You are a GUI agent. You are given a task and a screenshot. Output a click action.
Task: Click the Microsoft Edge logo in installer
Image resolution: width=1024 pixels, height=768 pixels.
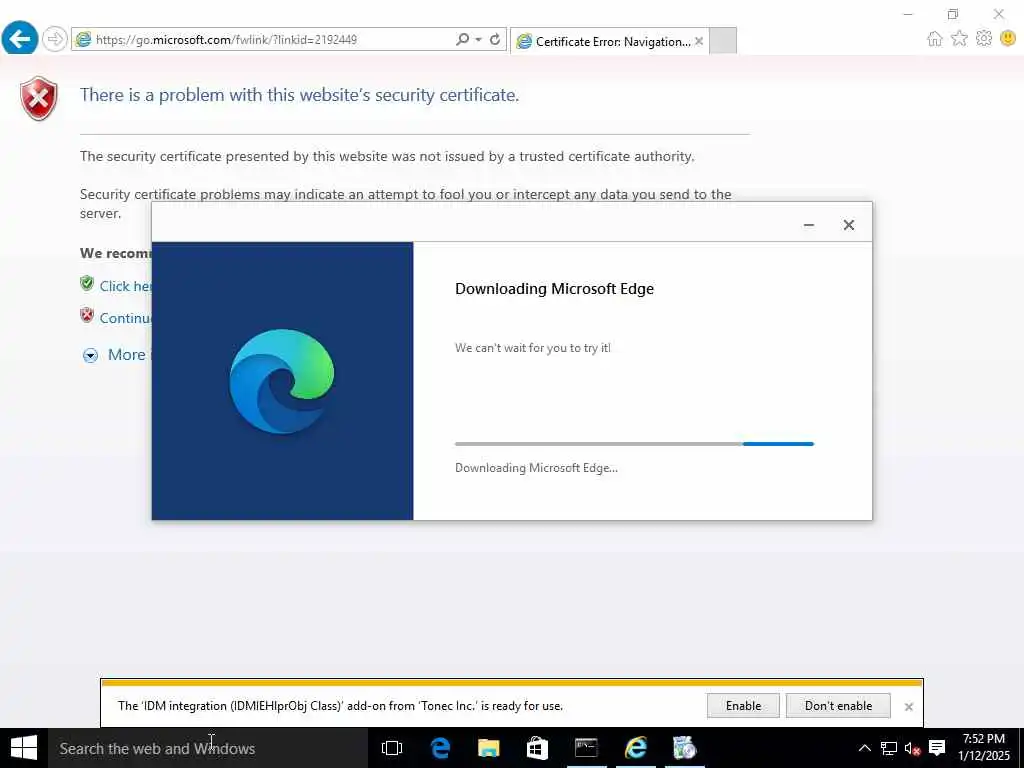tap(282, 381)
